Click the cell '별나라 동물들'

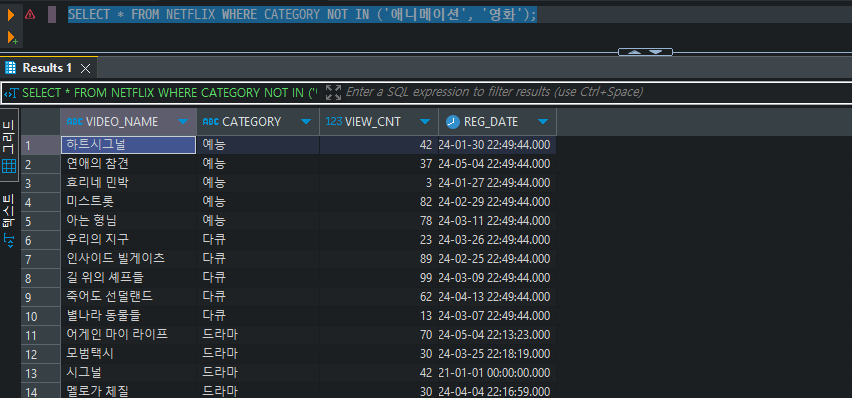(128, 316)
